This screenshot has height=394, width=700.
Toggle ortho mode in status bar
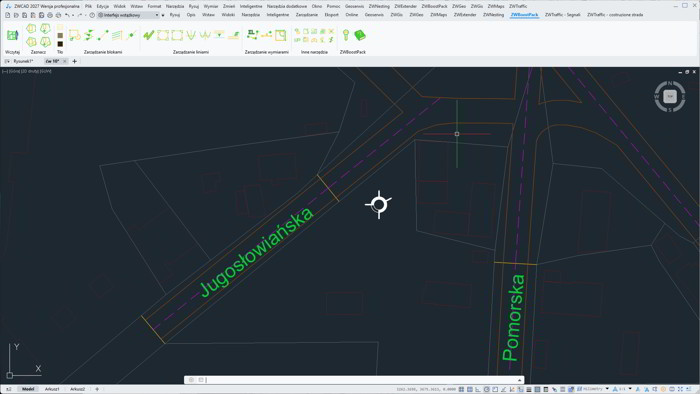pos(478,389)
